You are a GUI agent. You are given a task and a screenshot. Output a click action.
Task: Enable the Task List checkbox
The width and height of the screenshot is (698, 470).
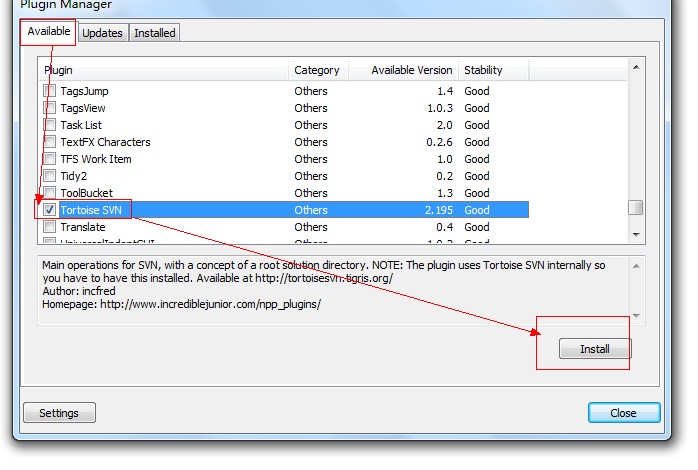(x=50, y=125)
